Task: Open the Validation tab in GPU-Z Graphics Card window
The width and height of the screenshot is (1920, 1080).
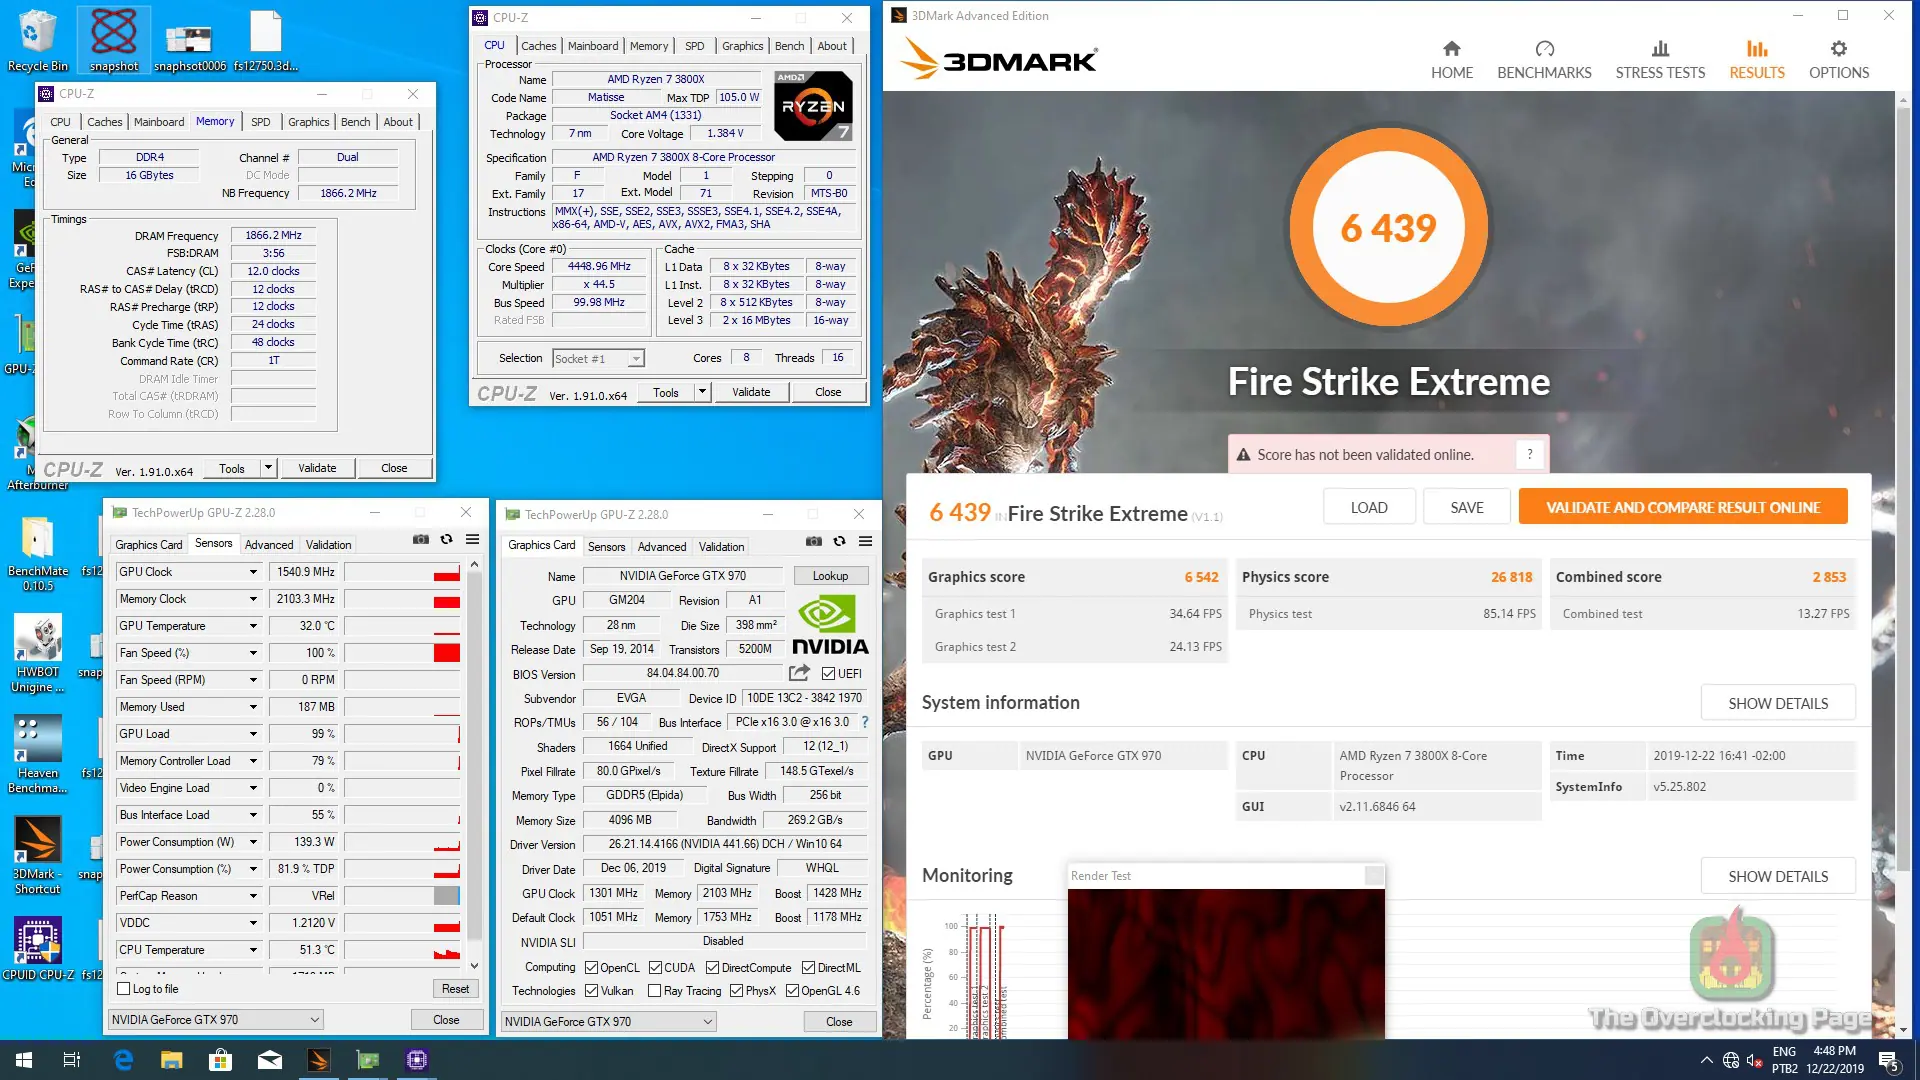Action: [721, 547]
